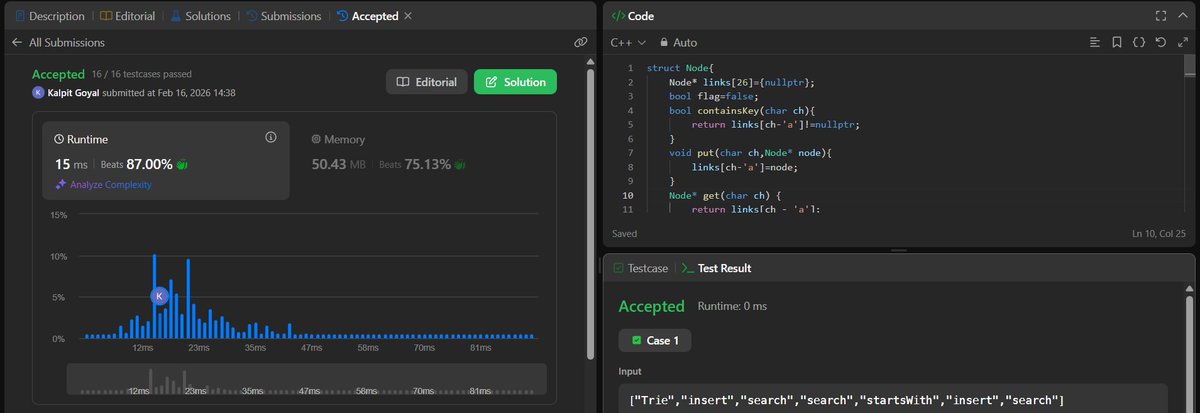Click the full screen icon in Code header
This screenshot has width=1200, height=413.
point(1160,16)
